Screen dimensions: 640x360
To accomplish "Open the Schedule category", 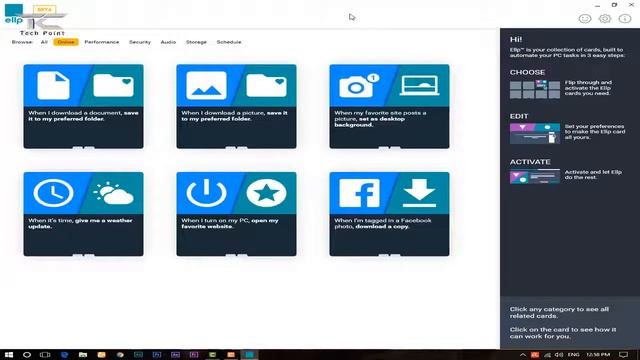I will [x=229, y=42].
